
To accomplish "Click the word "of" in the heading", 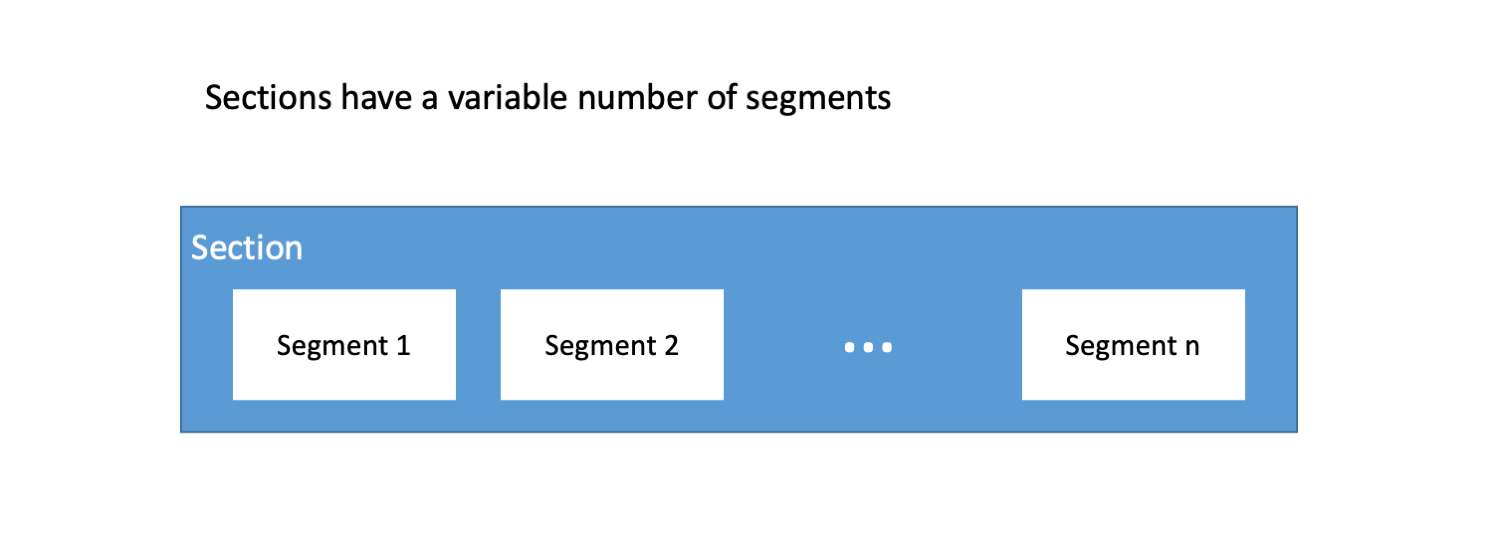I will pyautogui.click(x=723, y=99).
